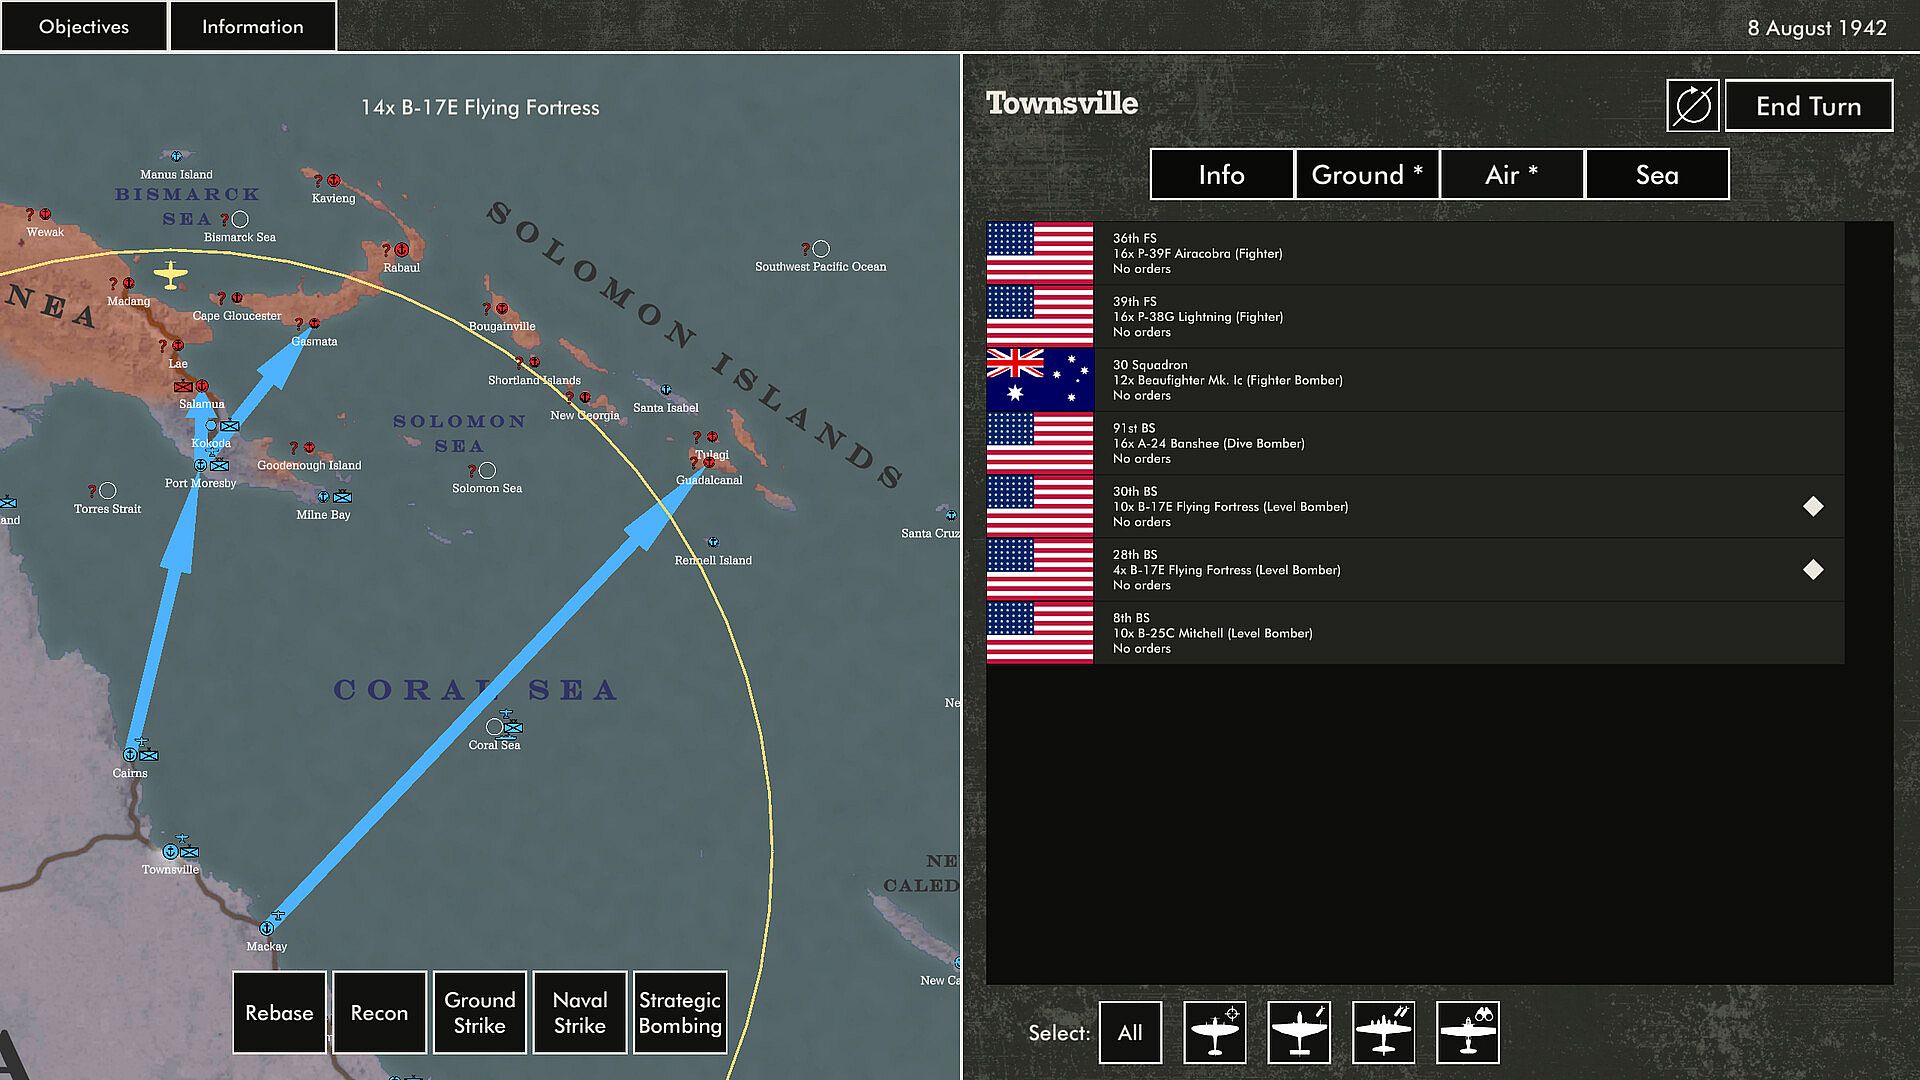This screenshot has height=1080, width=1920.
Task: Open the Information menu
Action: tap(252, 26)
